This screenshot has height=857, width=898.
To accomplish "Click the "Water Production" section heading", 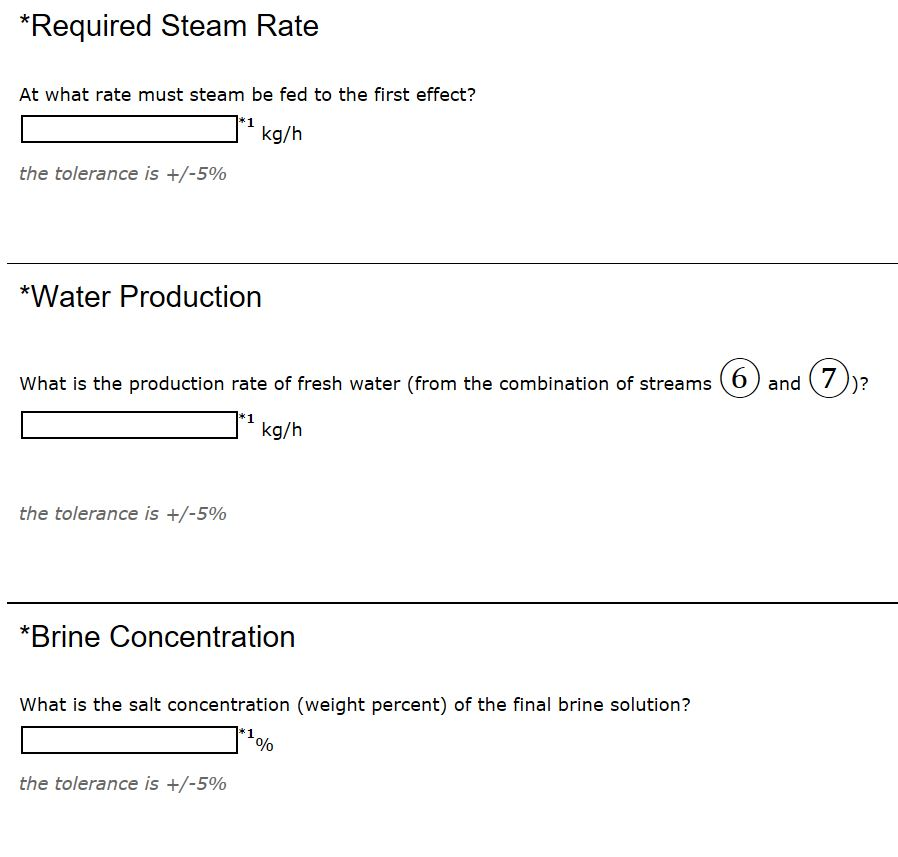I will point(141,297).
